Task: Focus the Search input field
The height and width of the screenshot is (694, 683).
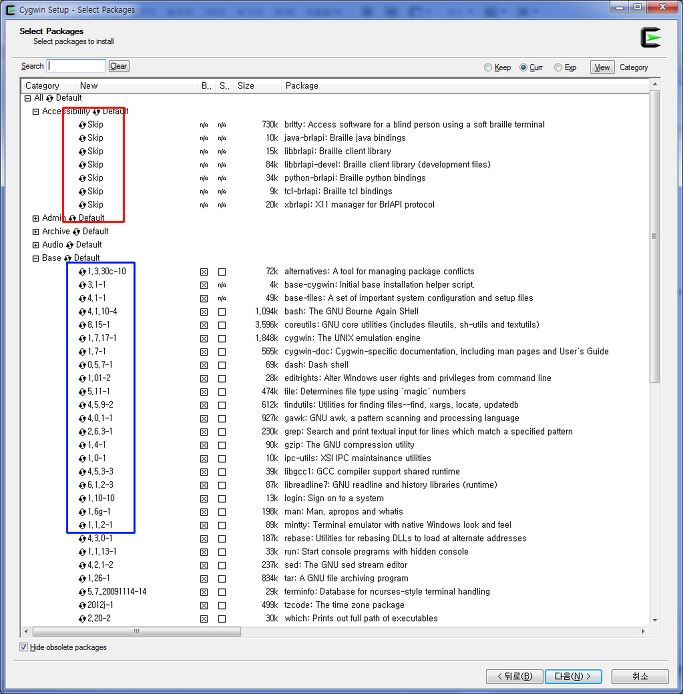Action: [x=76, y=66]
